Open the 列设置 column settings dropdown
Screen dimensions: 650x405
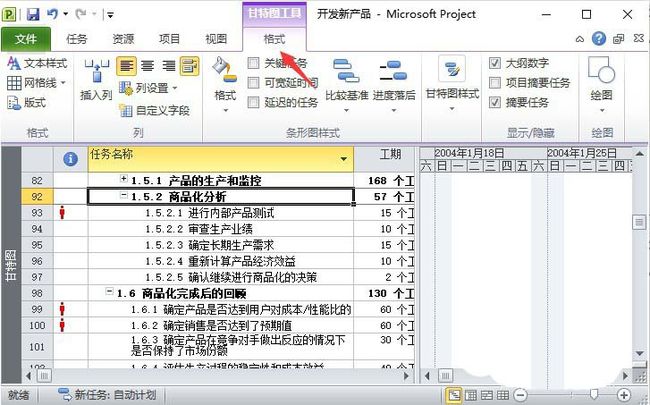[x=175, y=88]
